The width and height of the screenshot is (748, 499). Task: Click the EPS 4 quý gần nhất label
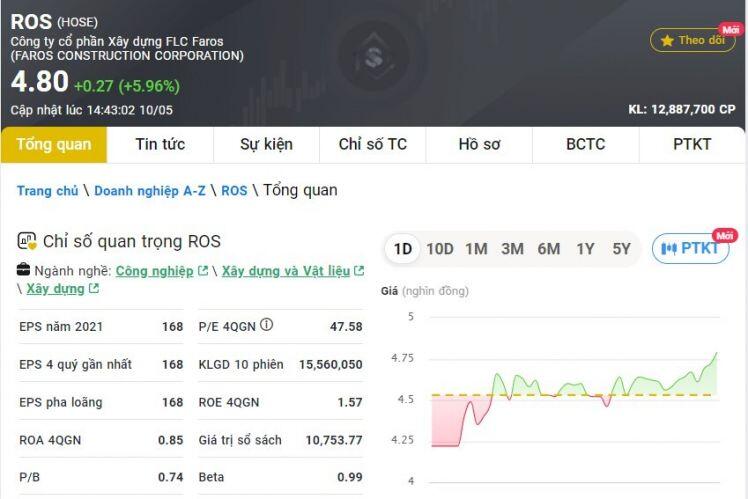[x=75, y=364]
